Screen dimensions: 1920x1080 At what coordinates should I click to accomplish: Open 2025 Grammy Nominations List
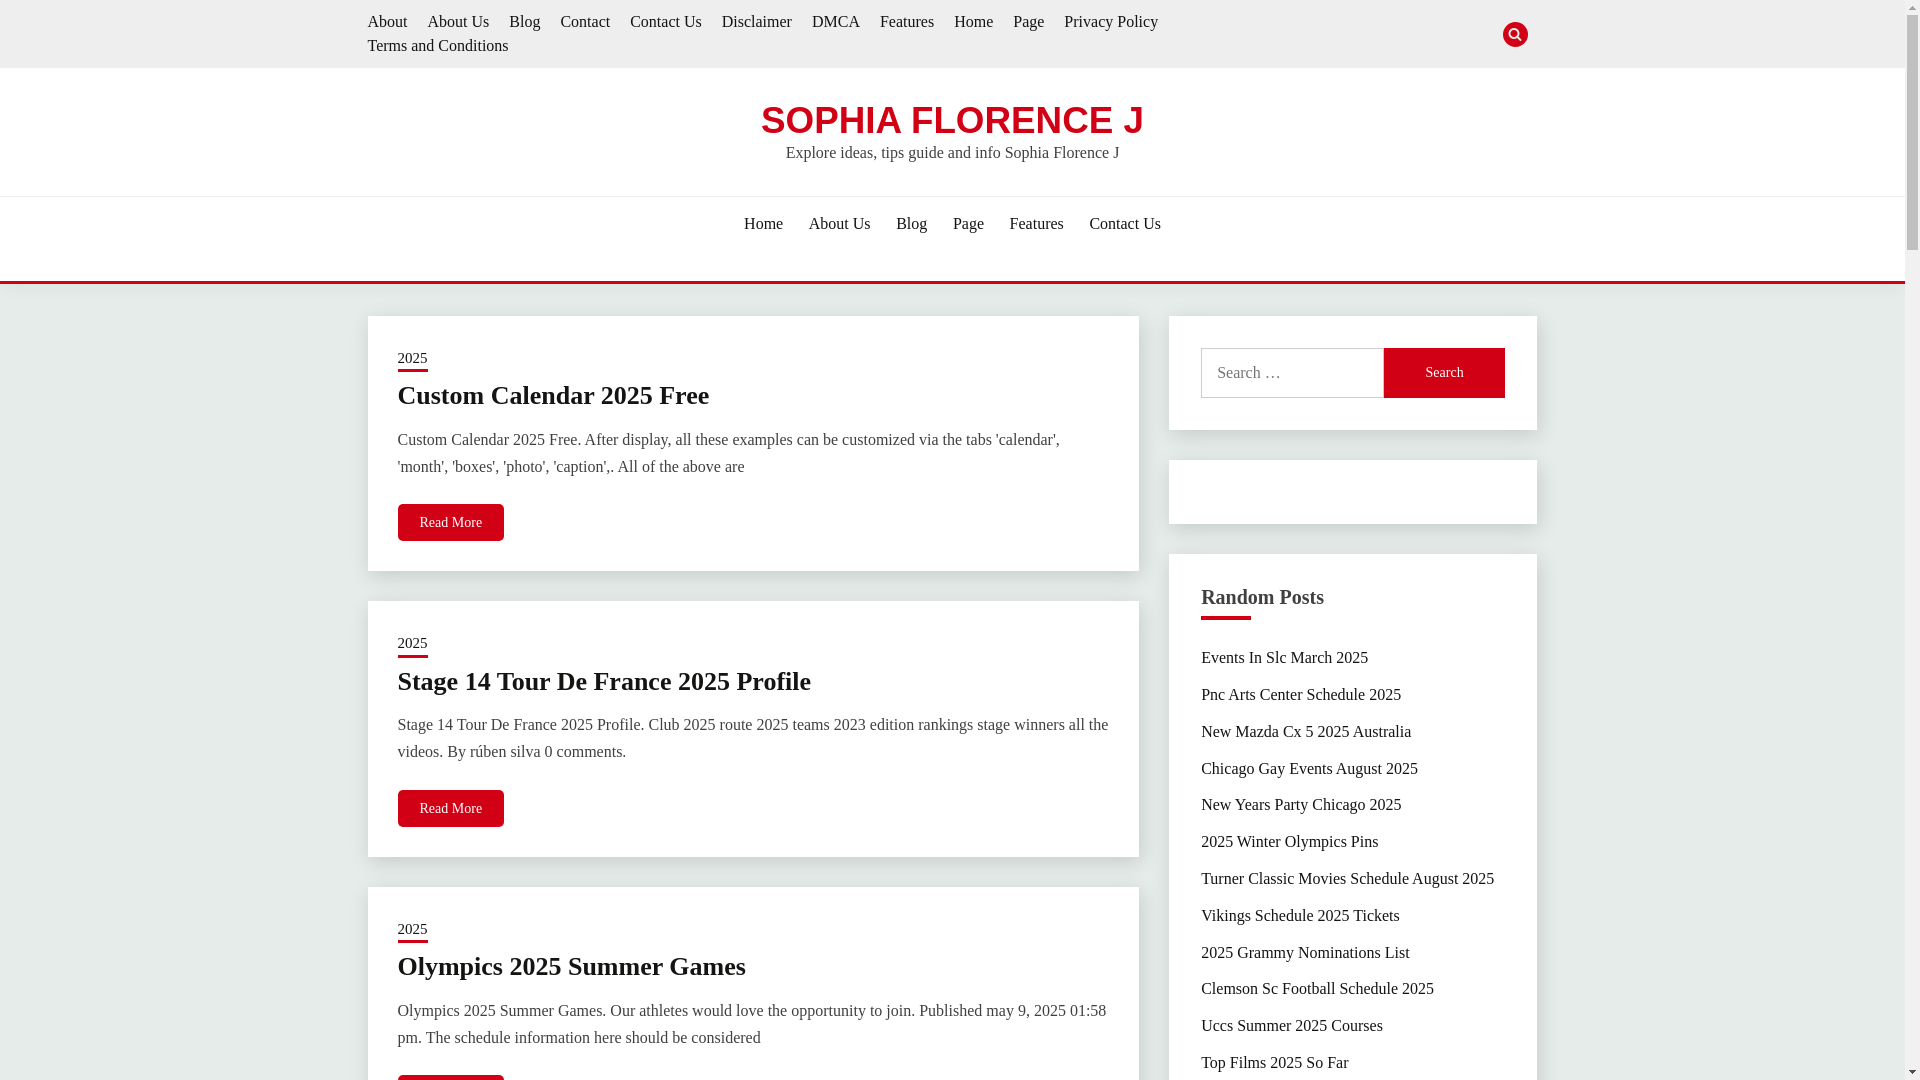1305,953
